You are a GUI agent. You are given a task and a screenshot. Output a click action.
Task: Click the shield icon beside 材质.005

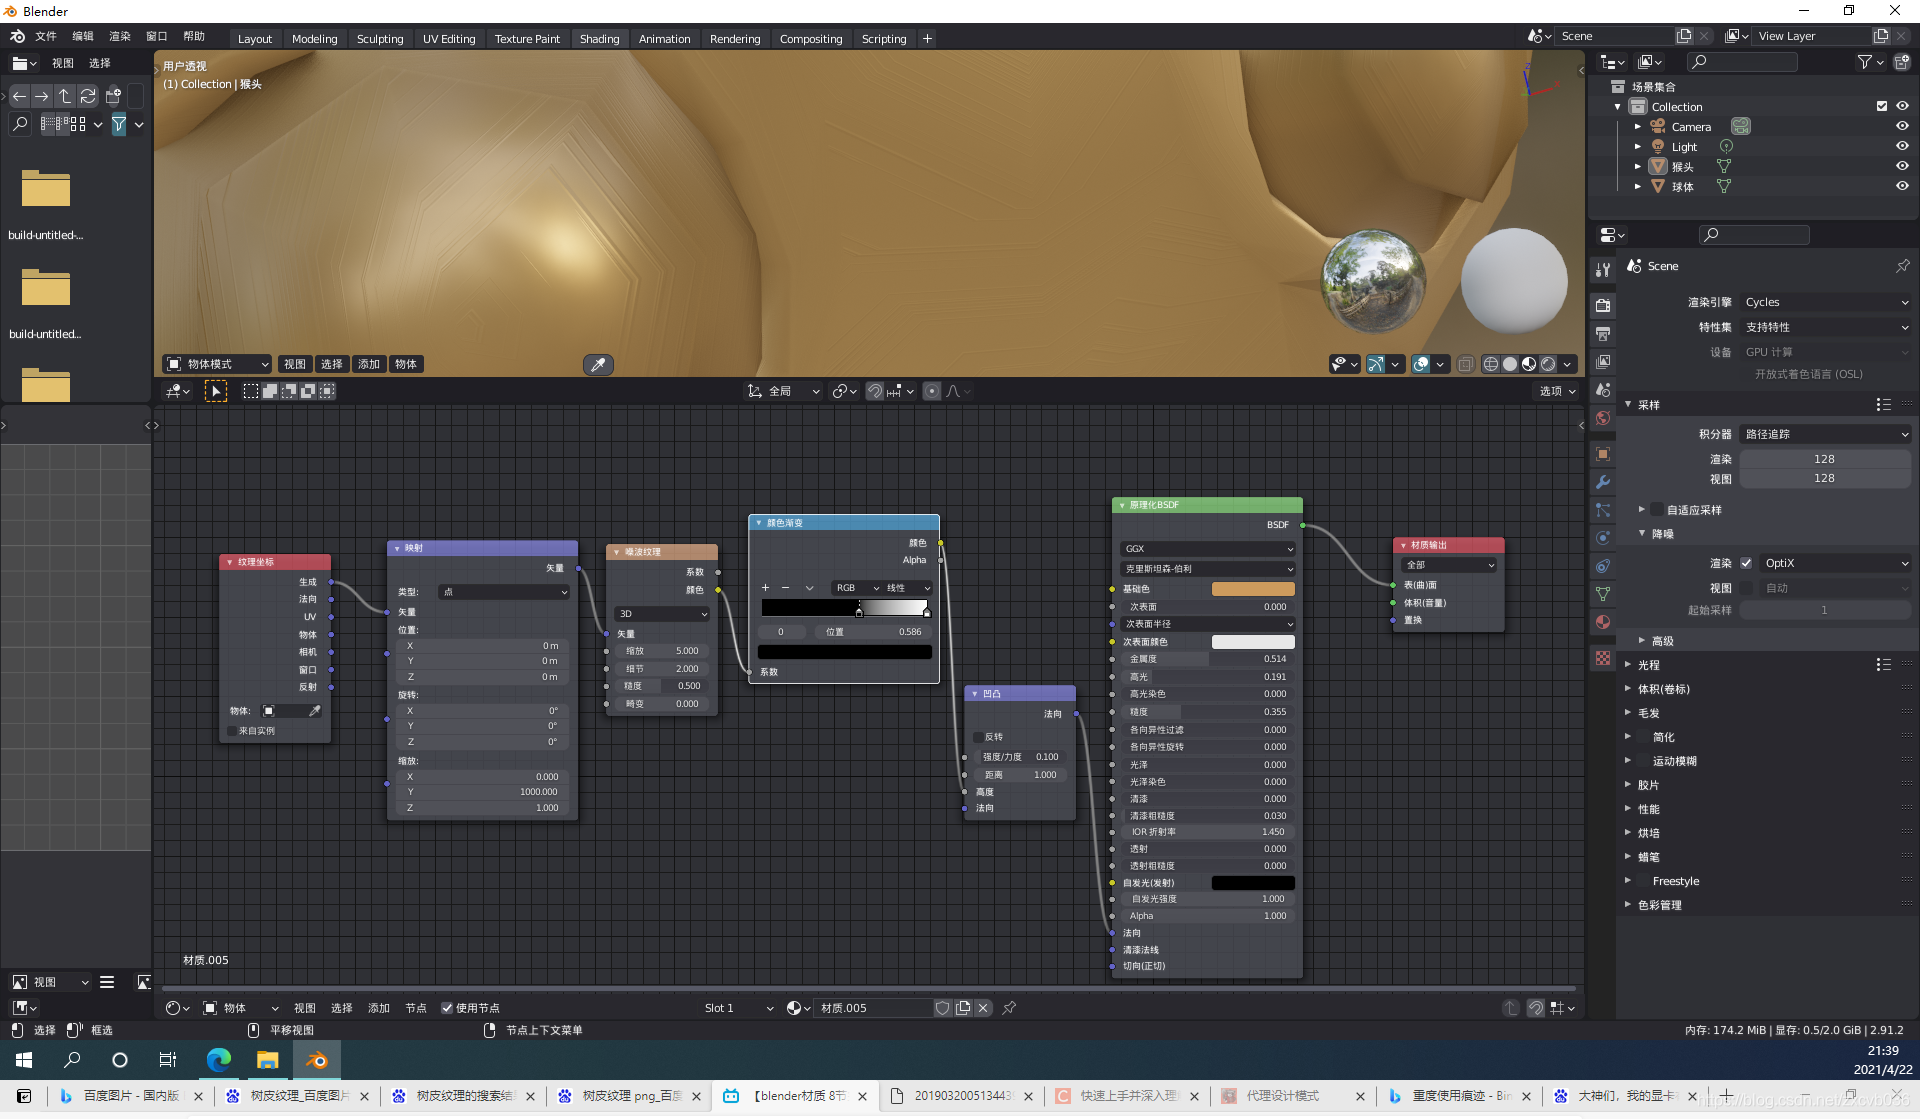pos(942,1008)
